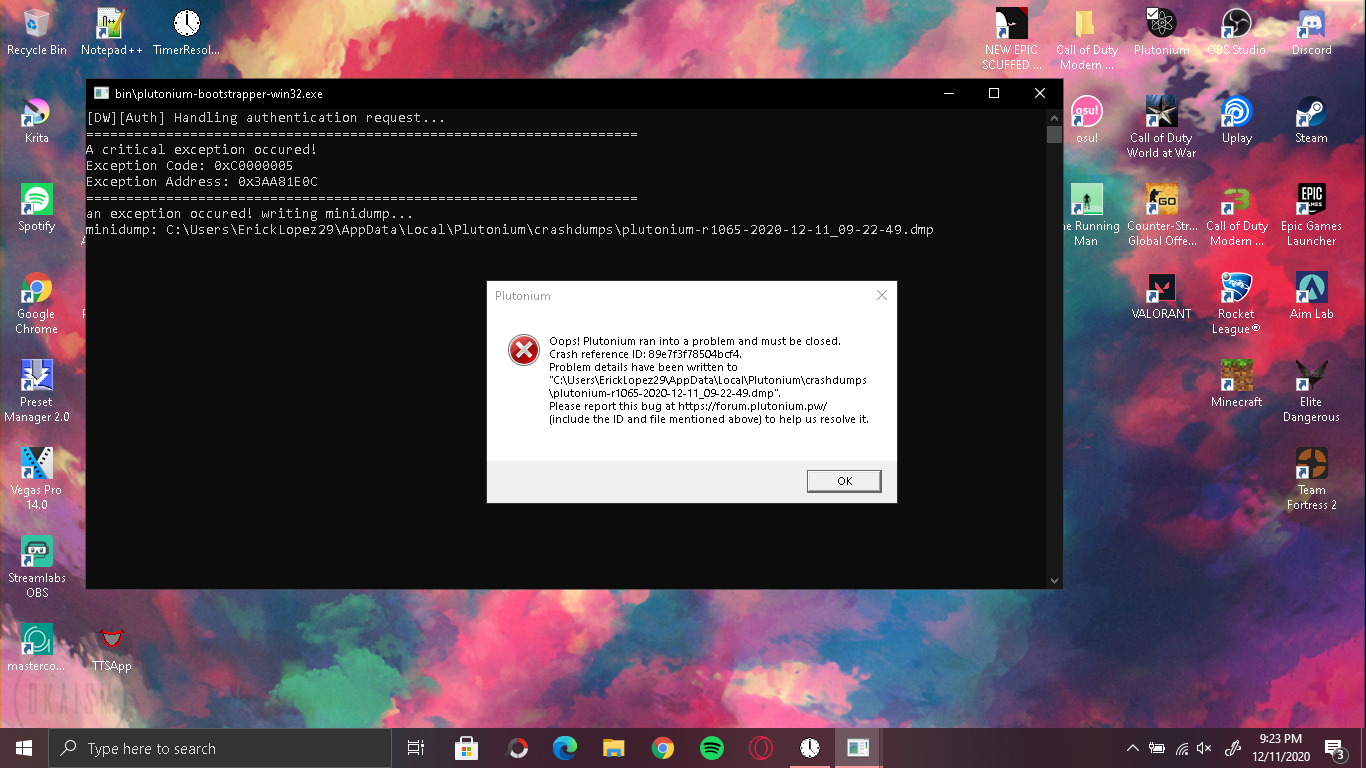Switch to the Plutonium console on taskbar
Viewport: 1366px width, 768px height.
tap(858, 748)
